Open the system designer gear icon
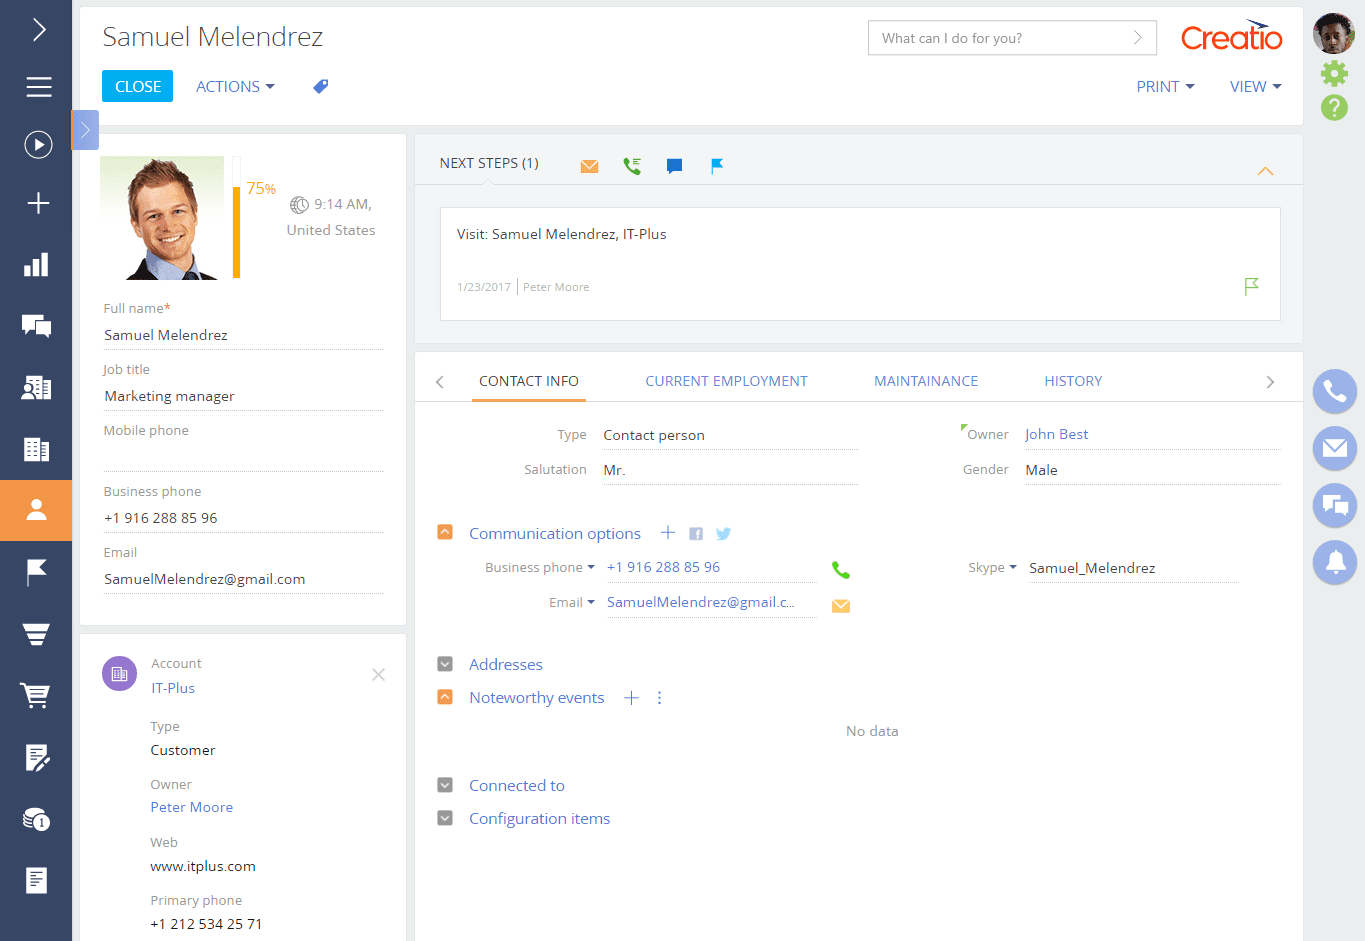The width and height of the screenshot is (1365, 941). tap(1334, 73)
